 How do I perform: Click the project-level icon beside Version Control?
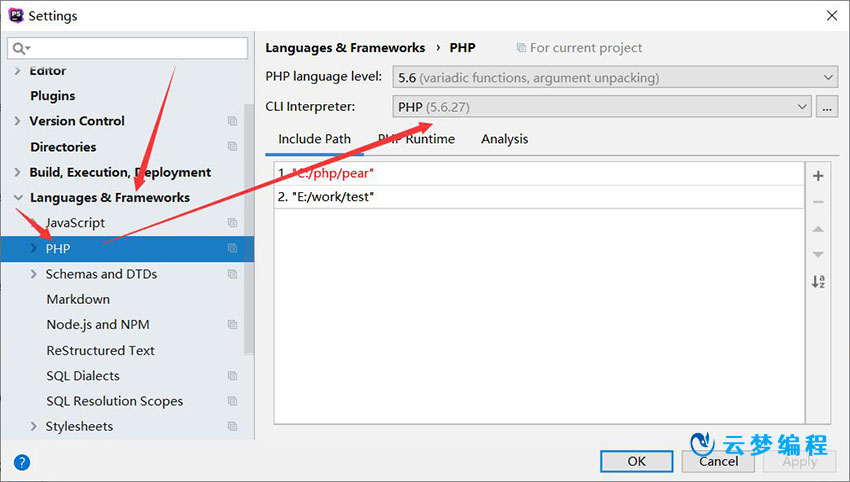click(x=232, y=121)
